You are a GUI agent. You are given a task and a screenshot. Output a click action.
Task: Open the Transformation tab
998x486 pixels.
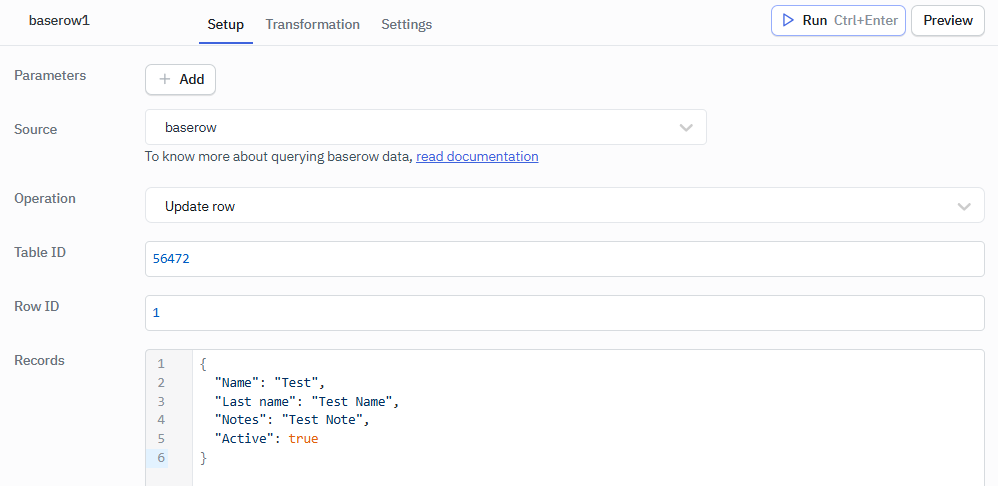(x=312, y=24)
